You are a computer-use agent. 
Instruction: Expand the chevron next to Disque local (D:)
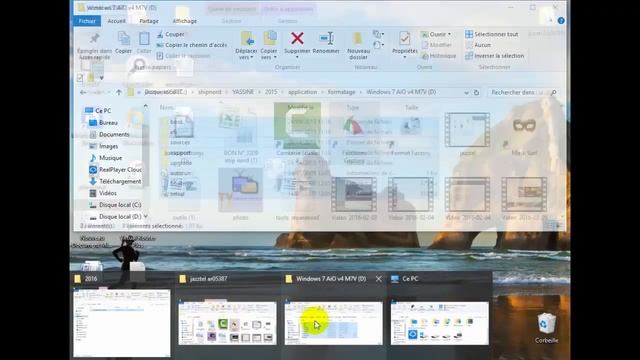tap(145, 216)
